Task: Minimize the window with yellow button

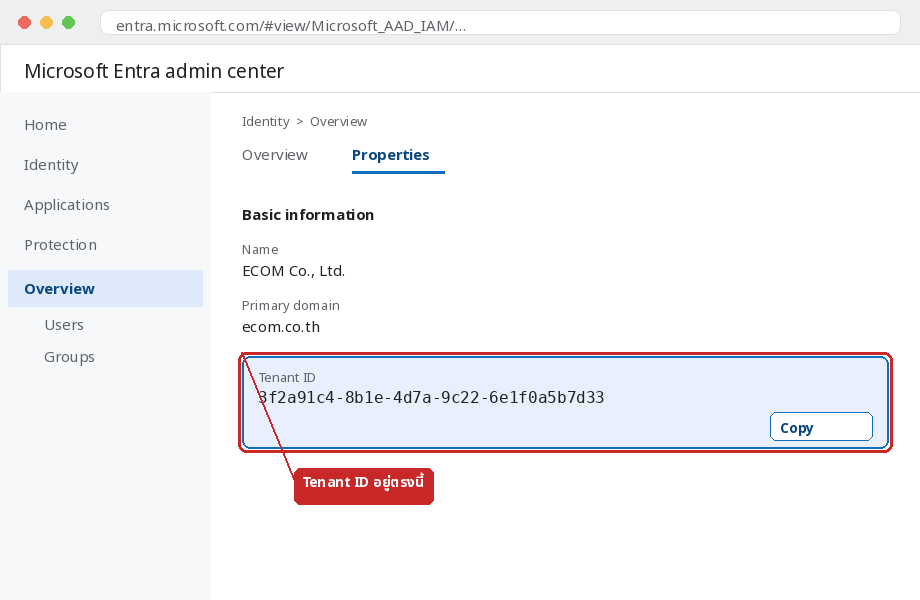Action: tap(46, 23)
